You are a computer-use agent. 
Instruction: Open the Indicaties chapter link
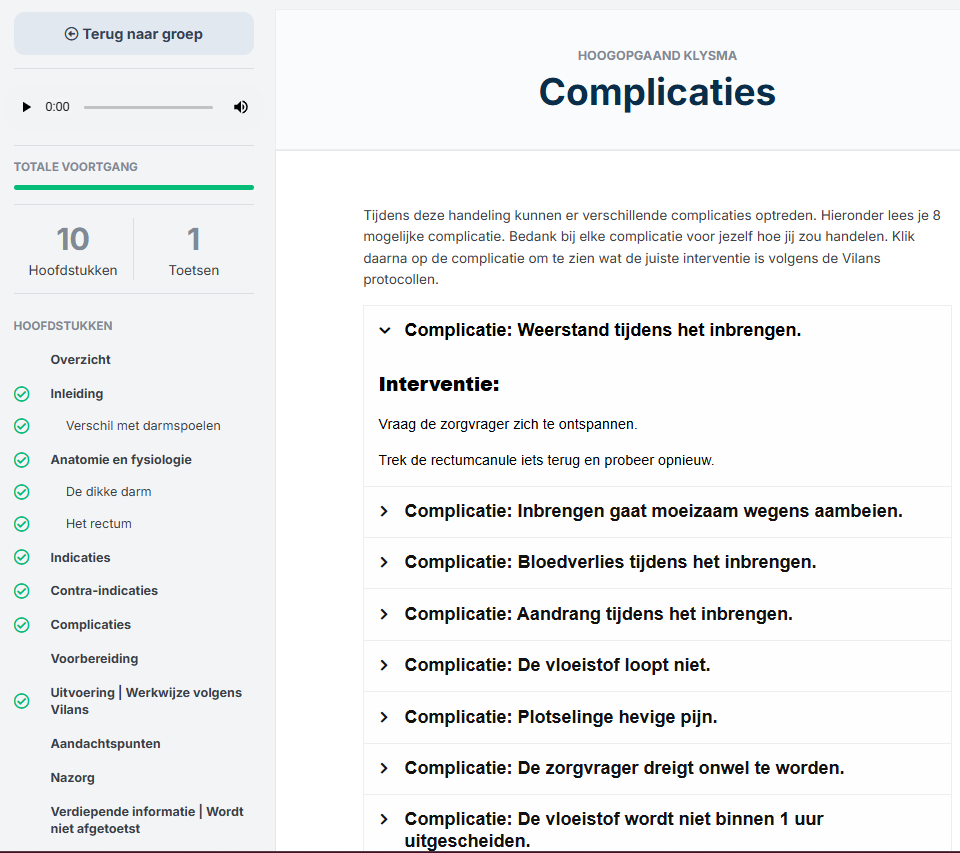pyautogui.click(x=80, y=558)
